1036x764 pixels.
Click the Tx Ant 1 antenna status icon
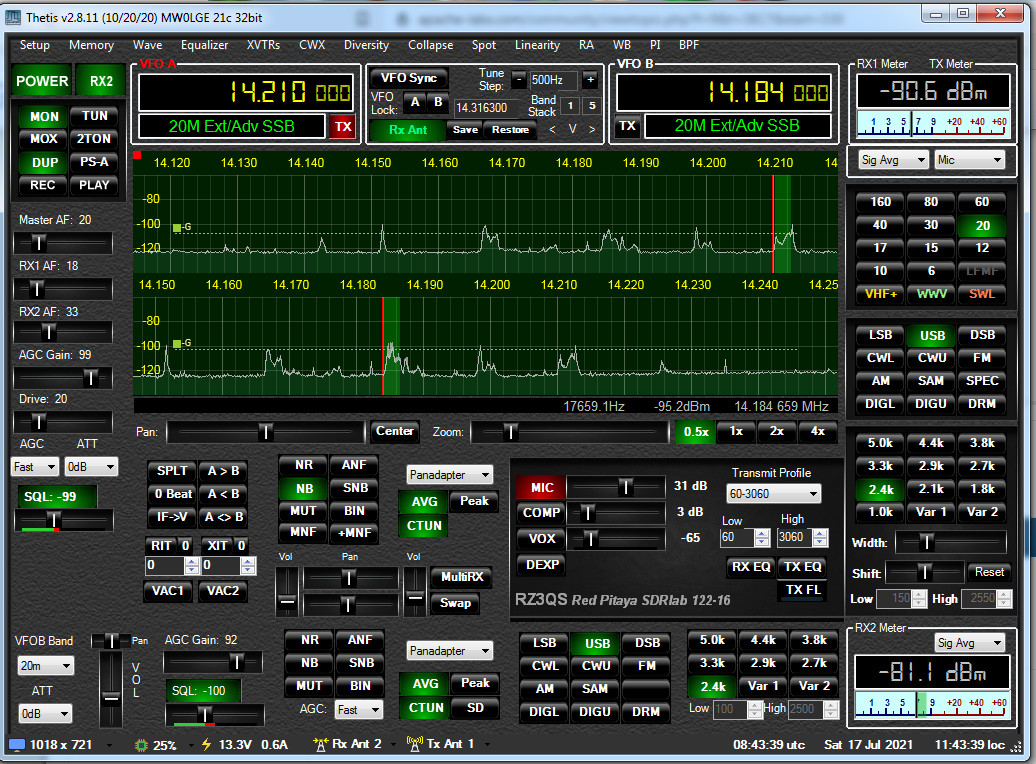coord(414,744)
